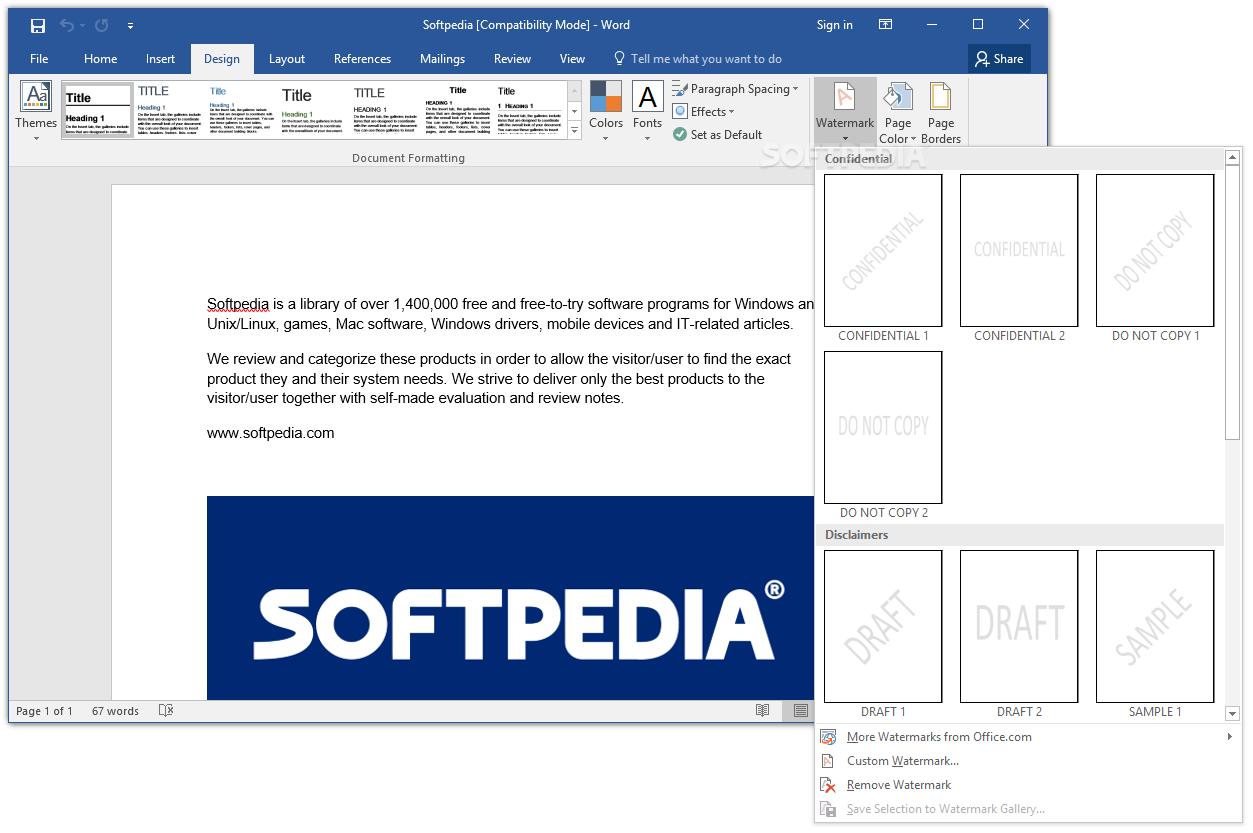Click the proofing errors status bar icon

tap(166, 711)
